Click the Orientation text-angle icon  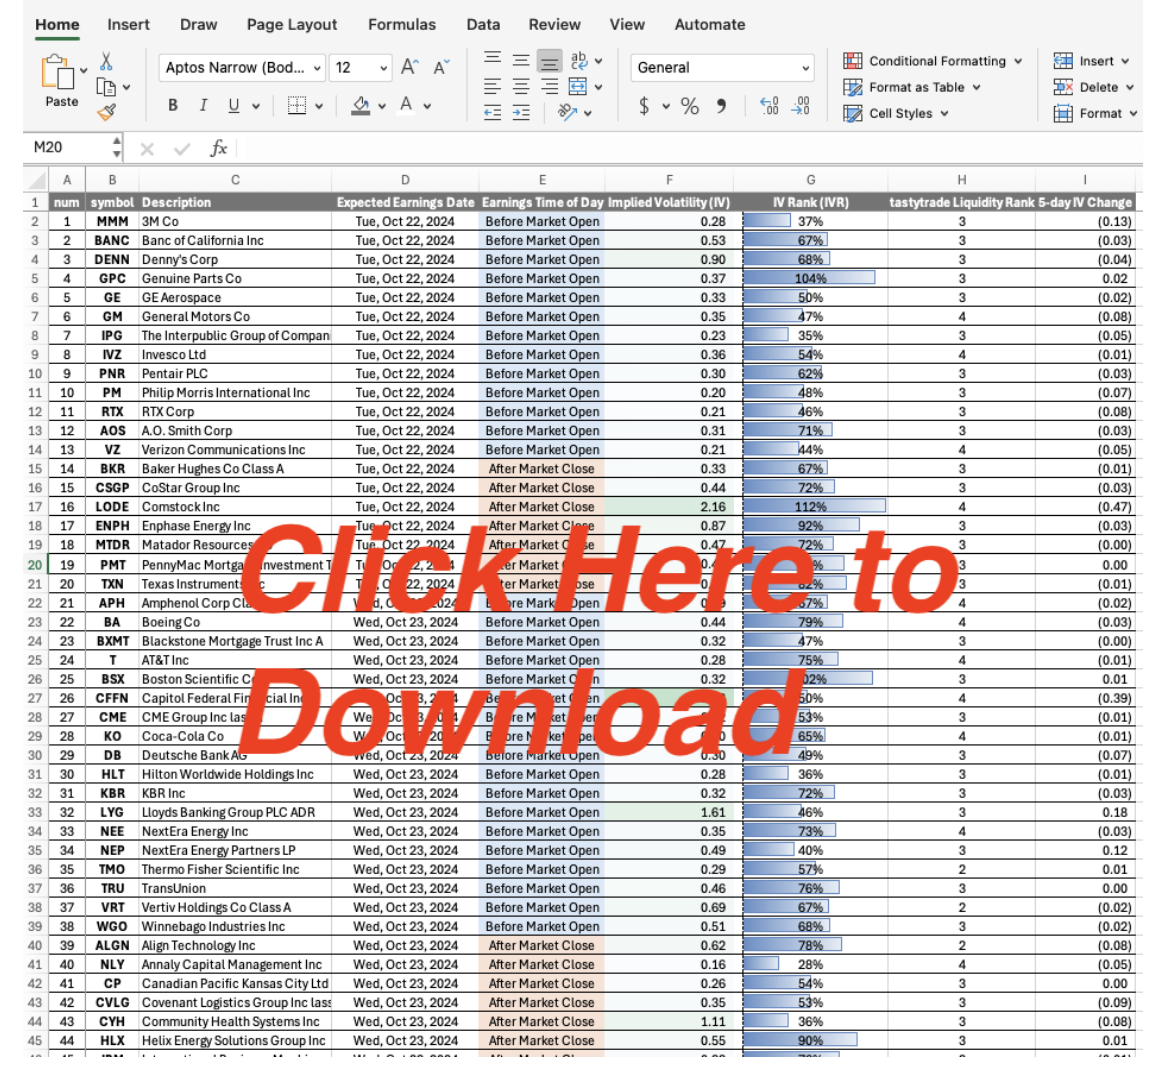pyautogui.click(x=566, y=112)
